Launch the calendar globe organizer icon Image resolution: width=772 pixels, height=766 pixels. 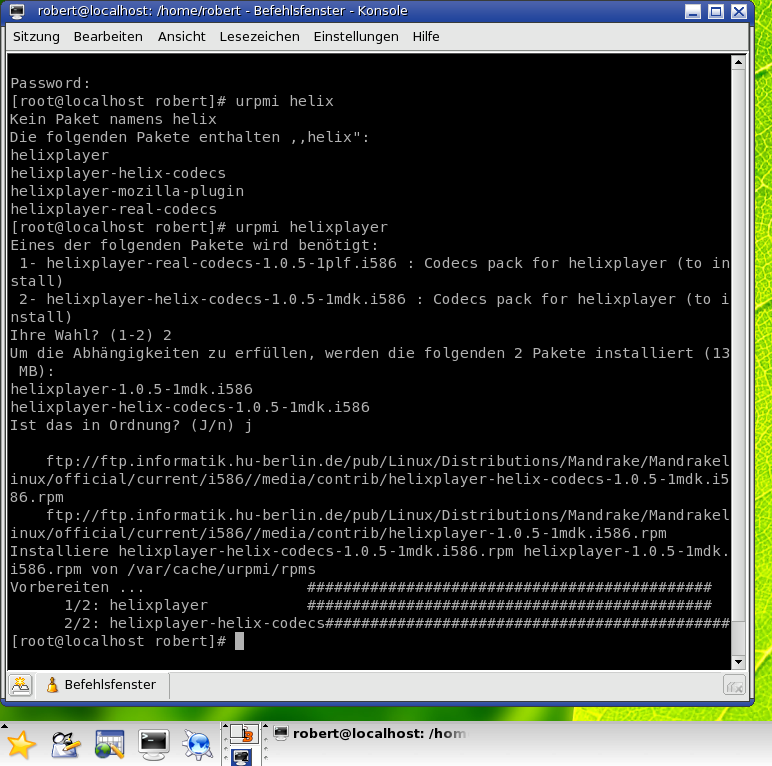click(109, 744)
